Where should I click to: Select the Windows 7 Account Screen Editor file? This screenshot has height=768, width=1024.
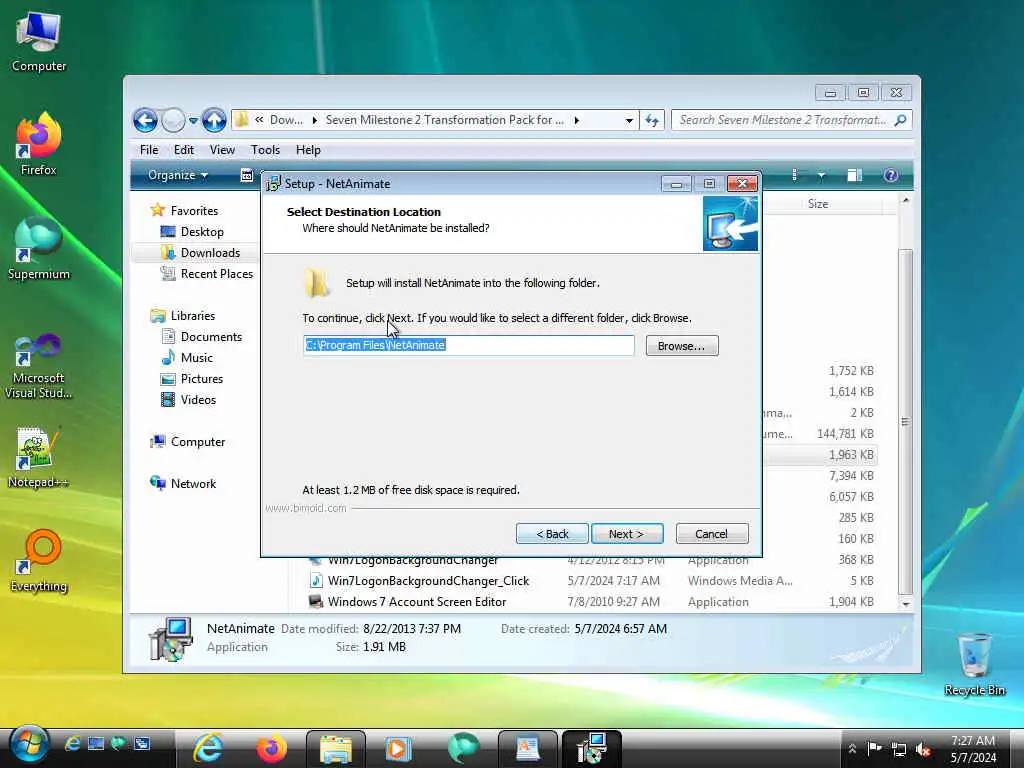[417, 601]
